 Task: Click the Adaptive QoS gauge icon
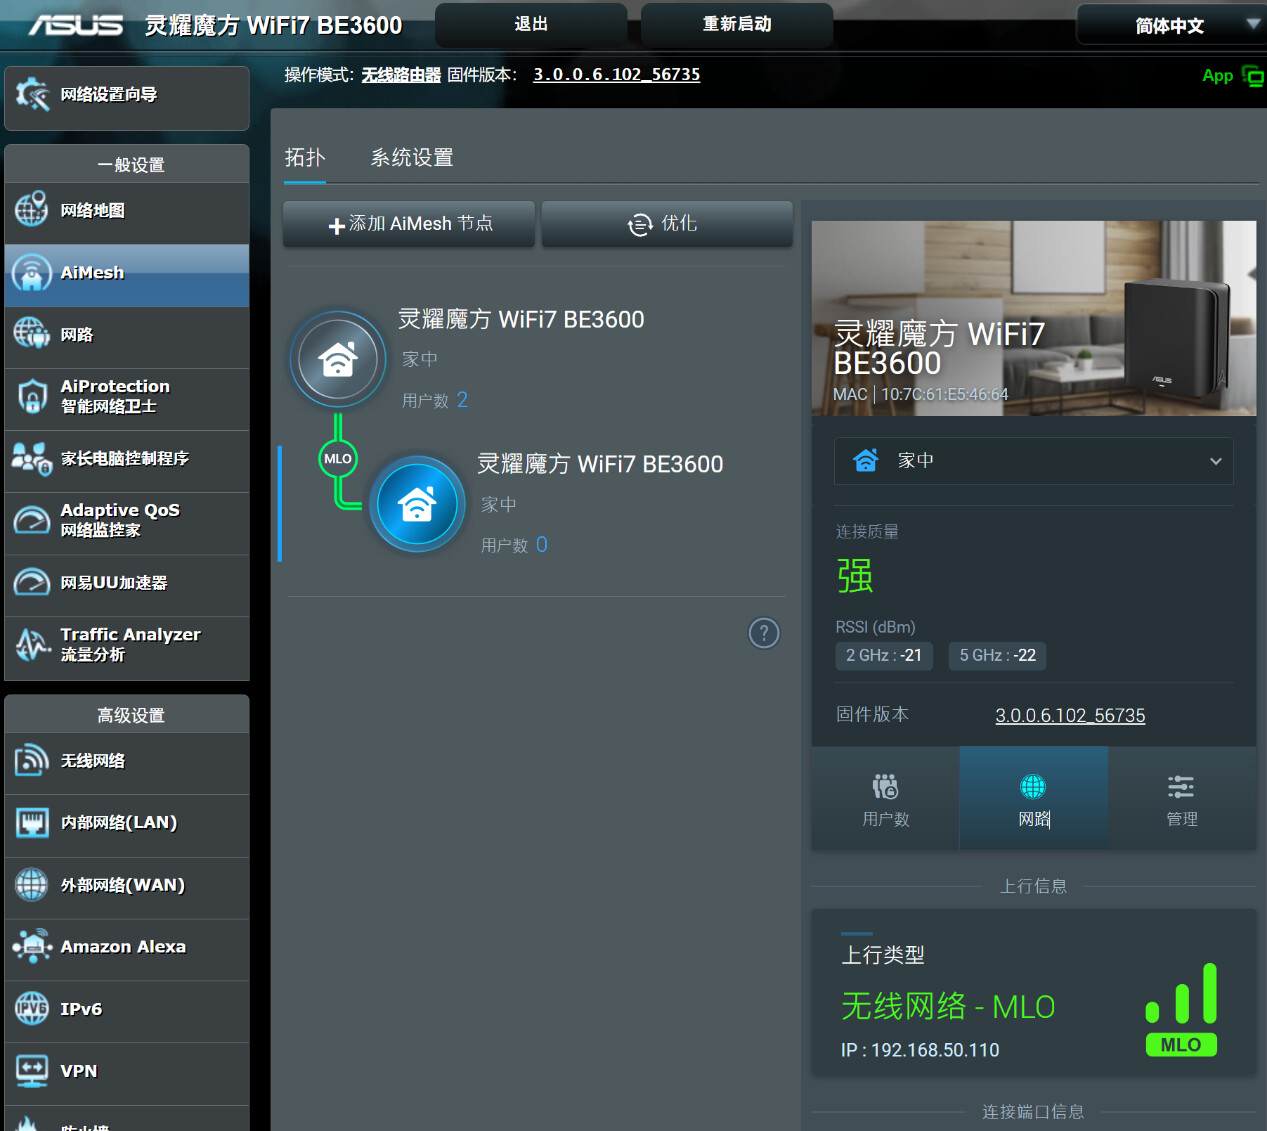[x=32, y=521]
